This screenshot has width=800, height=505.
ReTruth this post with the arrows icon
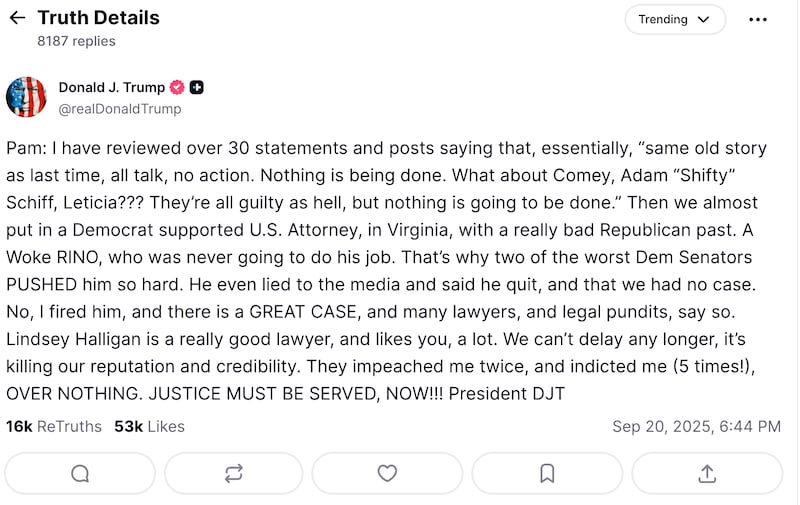tap(234, 473)
